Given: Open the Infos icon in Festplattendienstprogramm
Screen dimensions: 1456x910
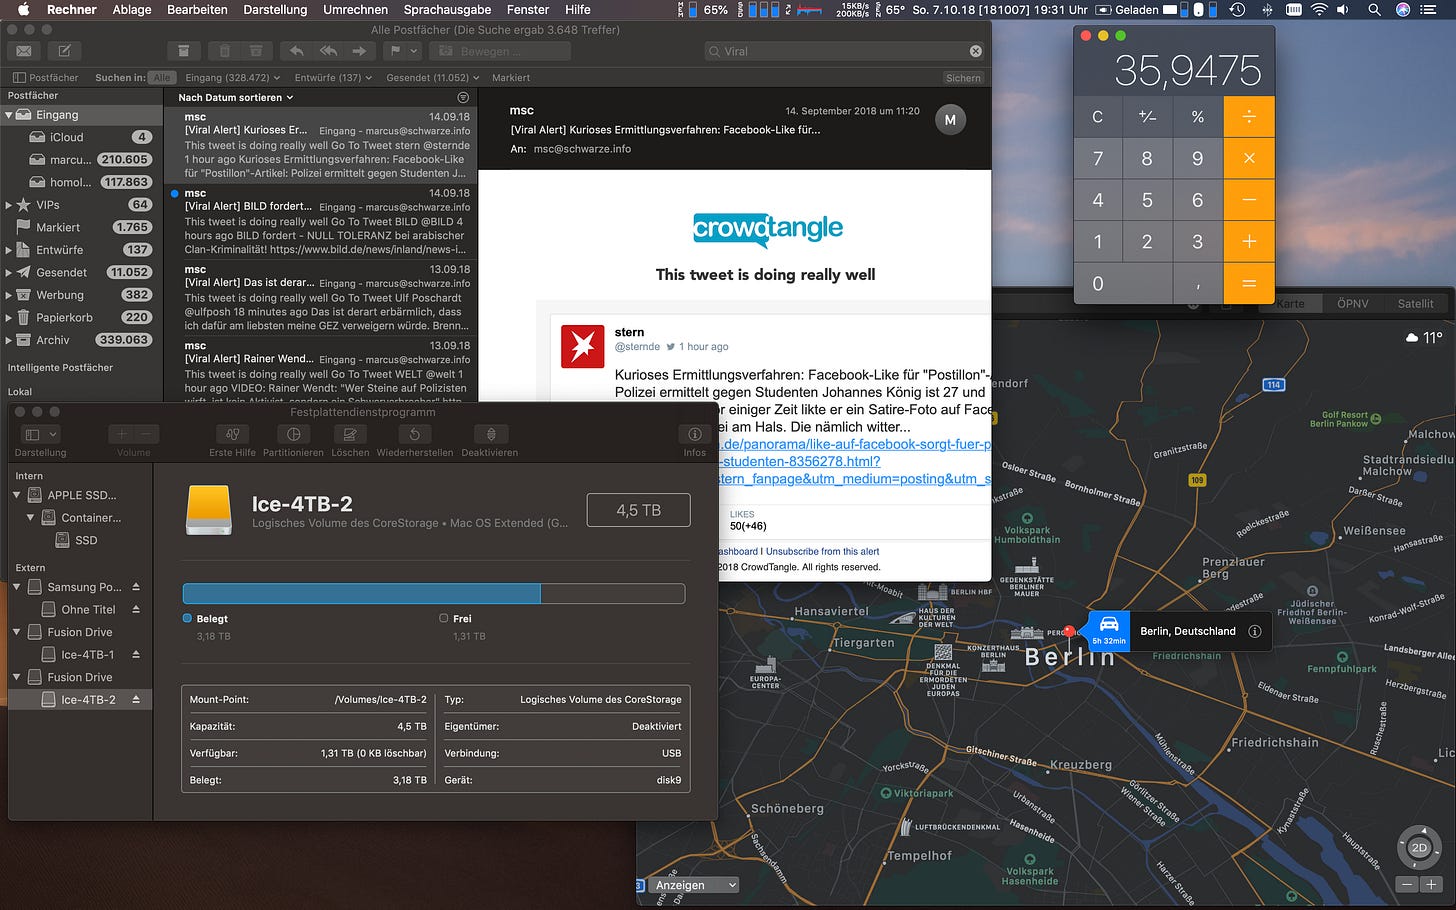Looking at the screenshot, I should tap(694, 434).
